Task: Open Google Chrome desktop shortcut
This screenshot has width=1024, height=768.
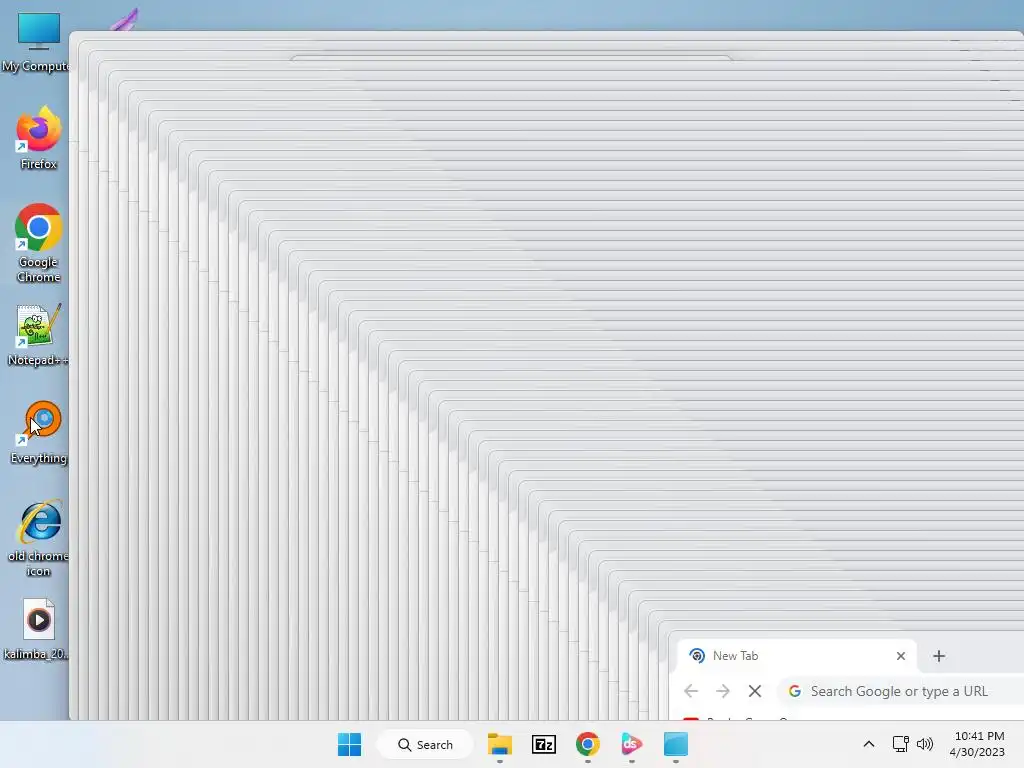Action: coord(39,243)
